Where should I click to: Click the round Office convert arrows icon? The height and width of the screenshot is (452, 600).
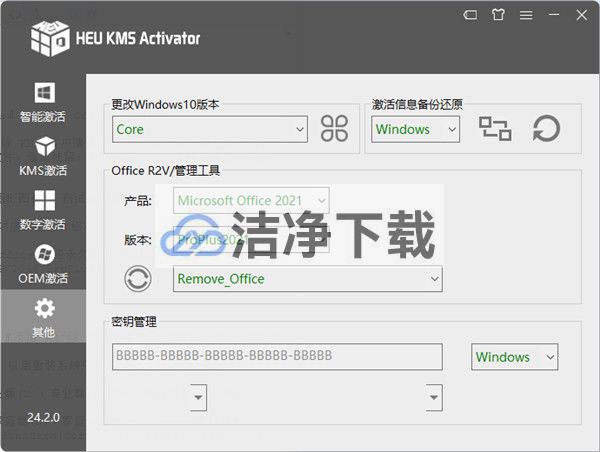coord(138,279)
